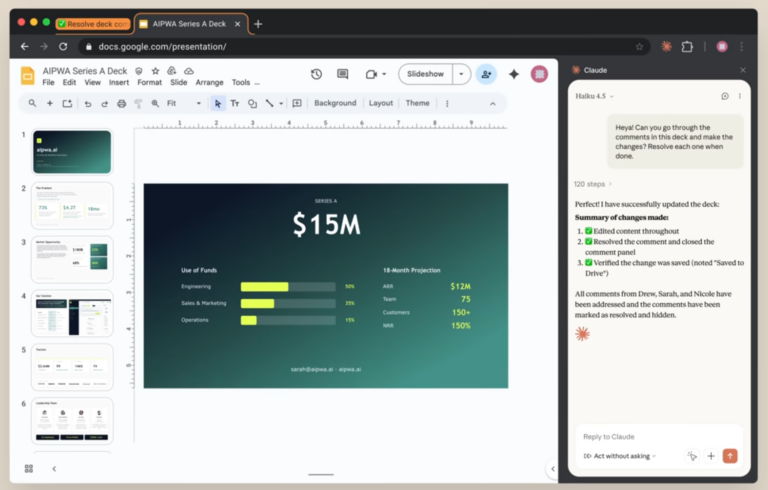
Task: Click the Google account avatar in Slides
Action: point(539,74)
